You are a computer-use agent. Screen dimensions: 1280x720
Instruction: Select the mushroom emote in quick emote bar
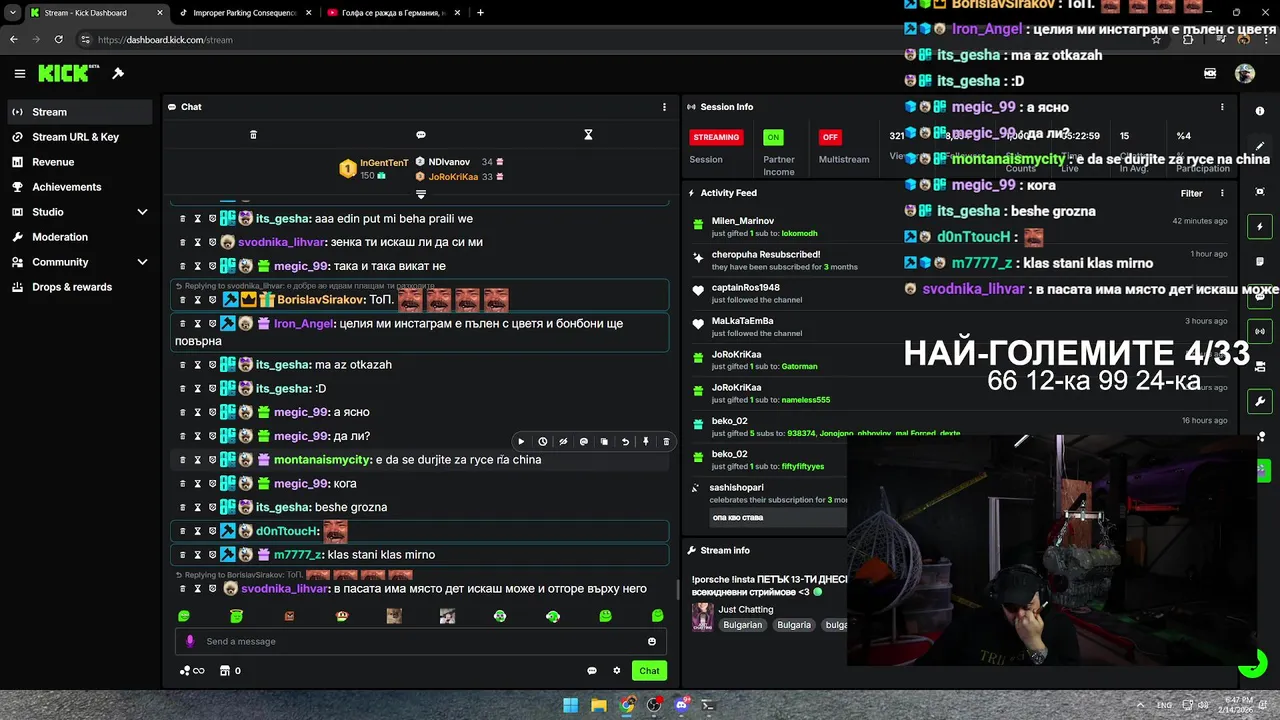tap(342, 616)
